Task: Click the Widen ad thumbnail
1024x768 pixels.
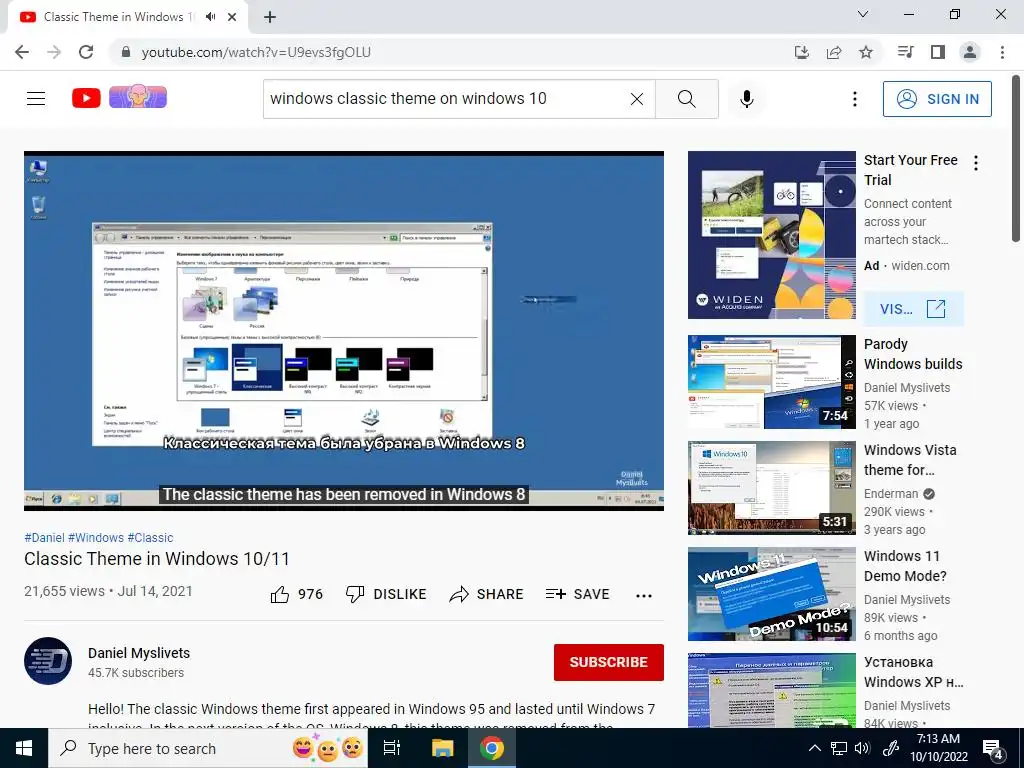Action: click(x=771, y=235)
